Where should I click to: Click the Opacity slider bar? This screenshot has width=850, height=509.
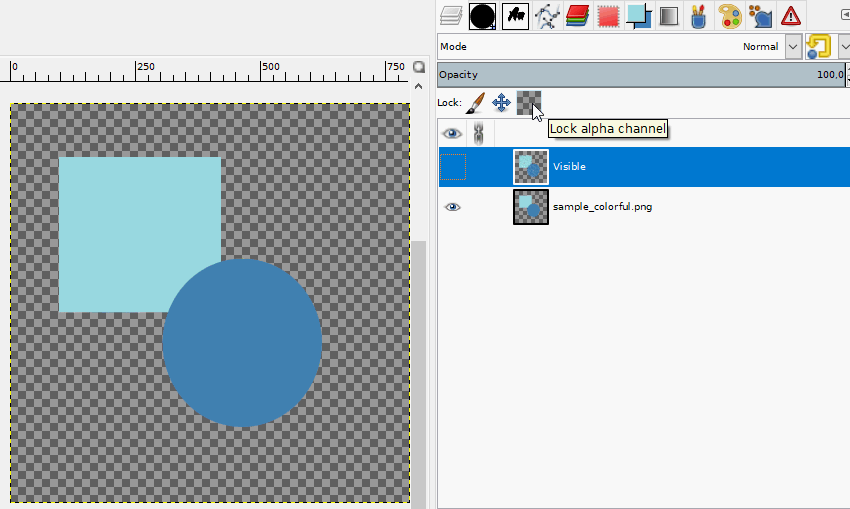tap(641, 75)
